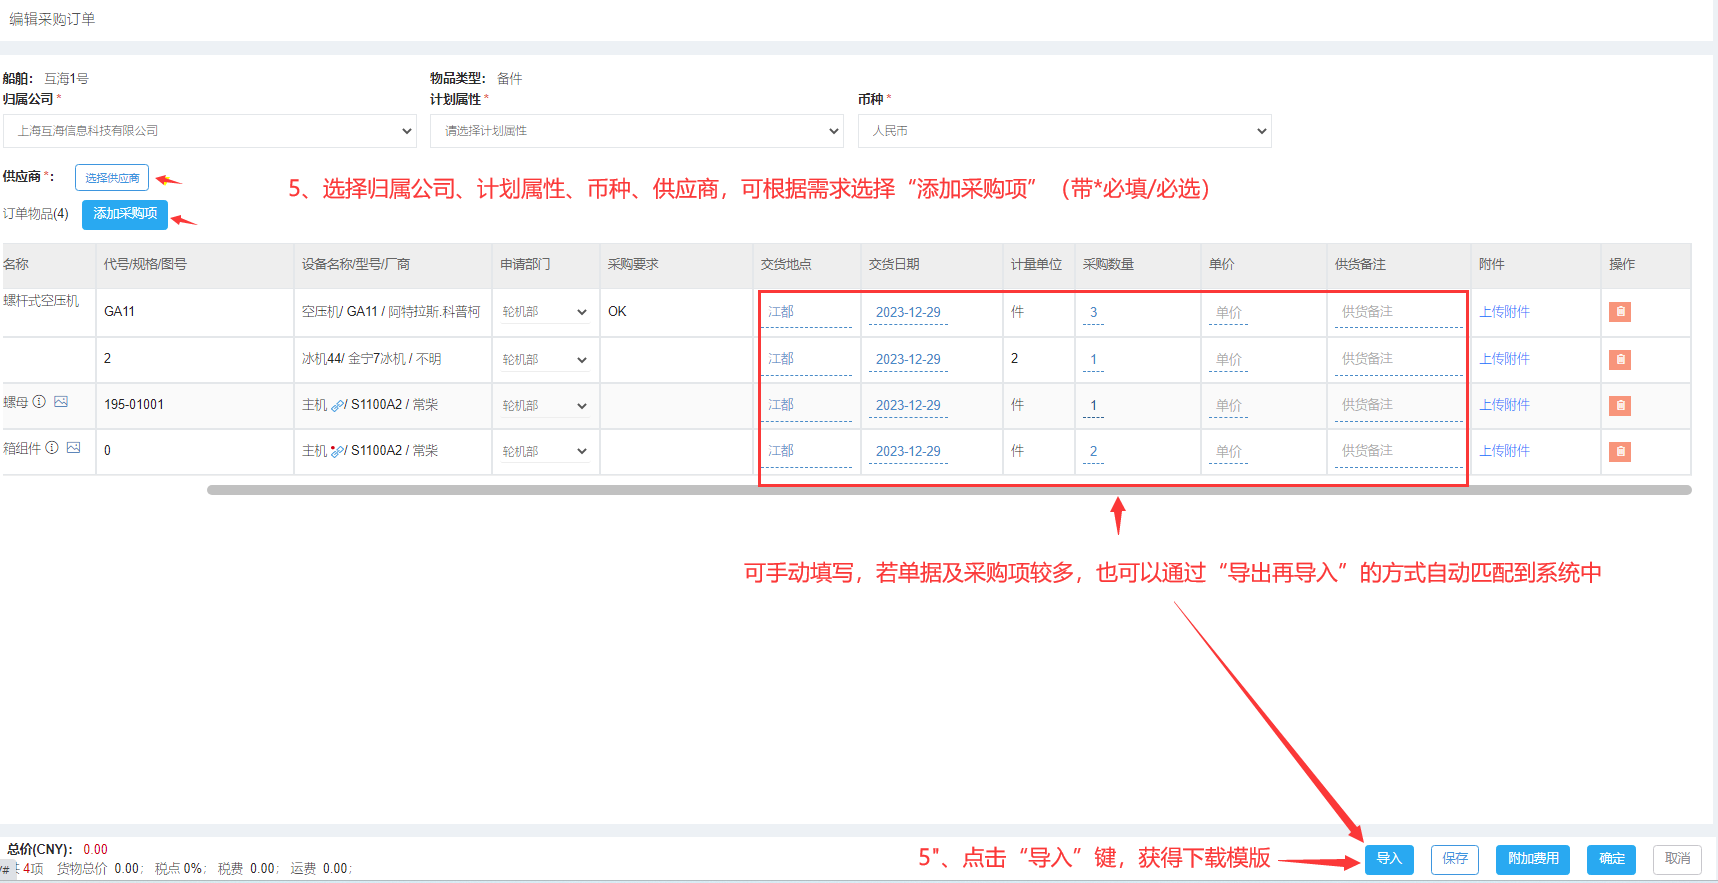Click the 附加费用 button
Viewport: 1718px width, 883px height.
1533,859
